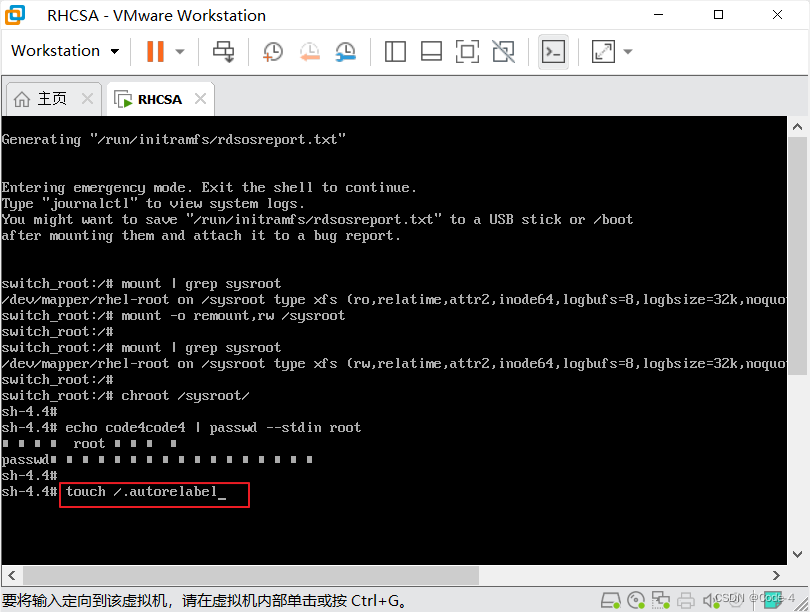Click the 'Entering emergency mode' message line
The height and width of the screenshot is (612, 810).
point(209,187)
